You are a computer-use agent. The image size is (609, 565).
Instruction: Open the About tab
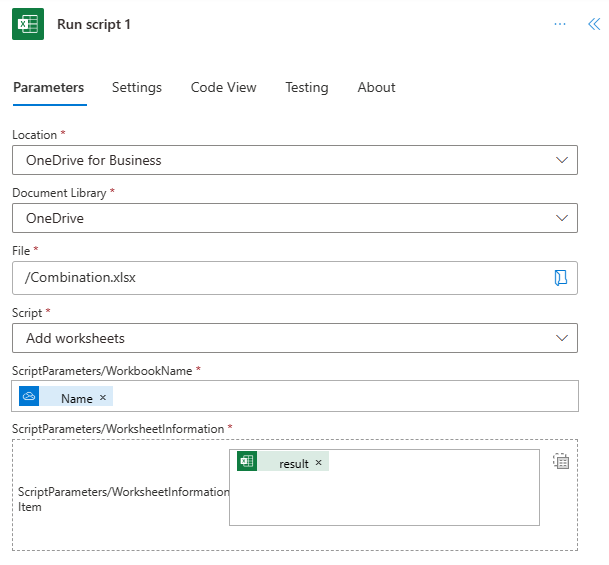(376, 88)
